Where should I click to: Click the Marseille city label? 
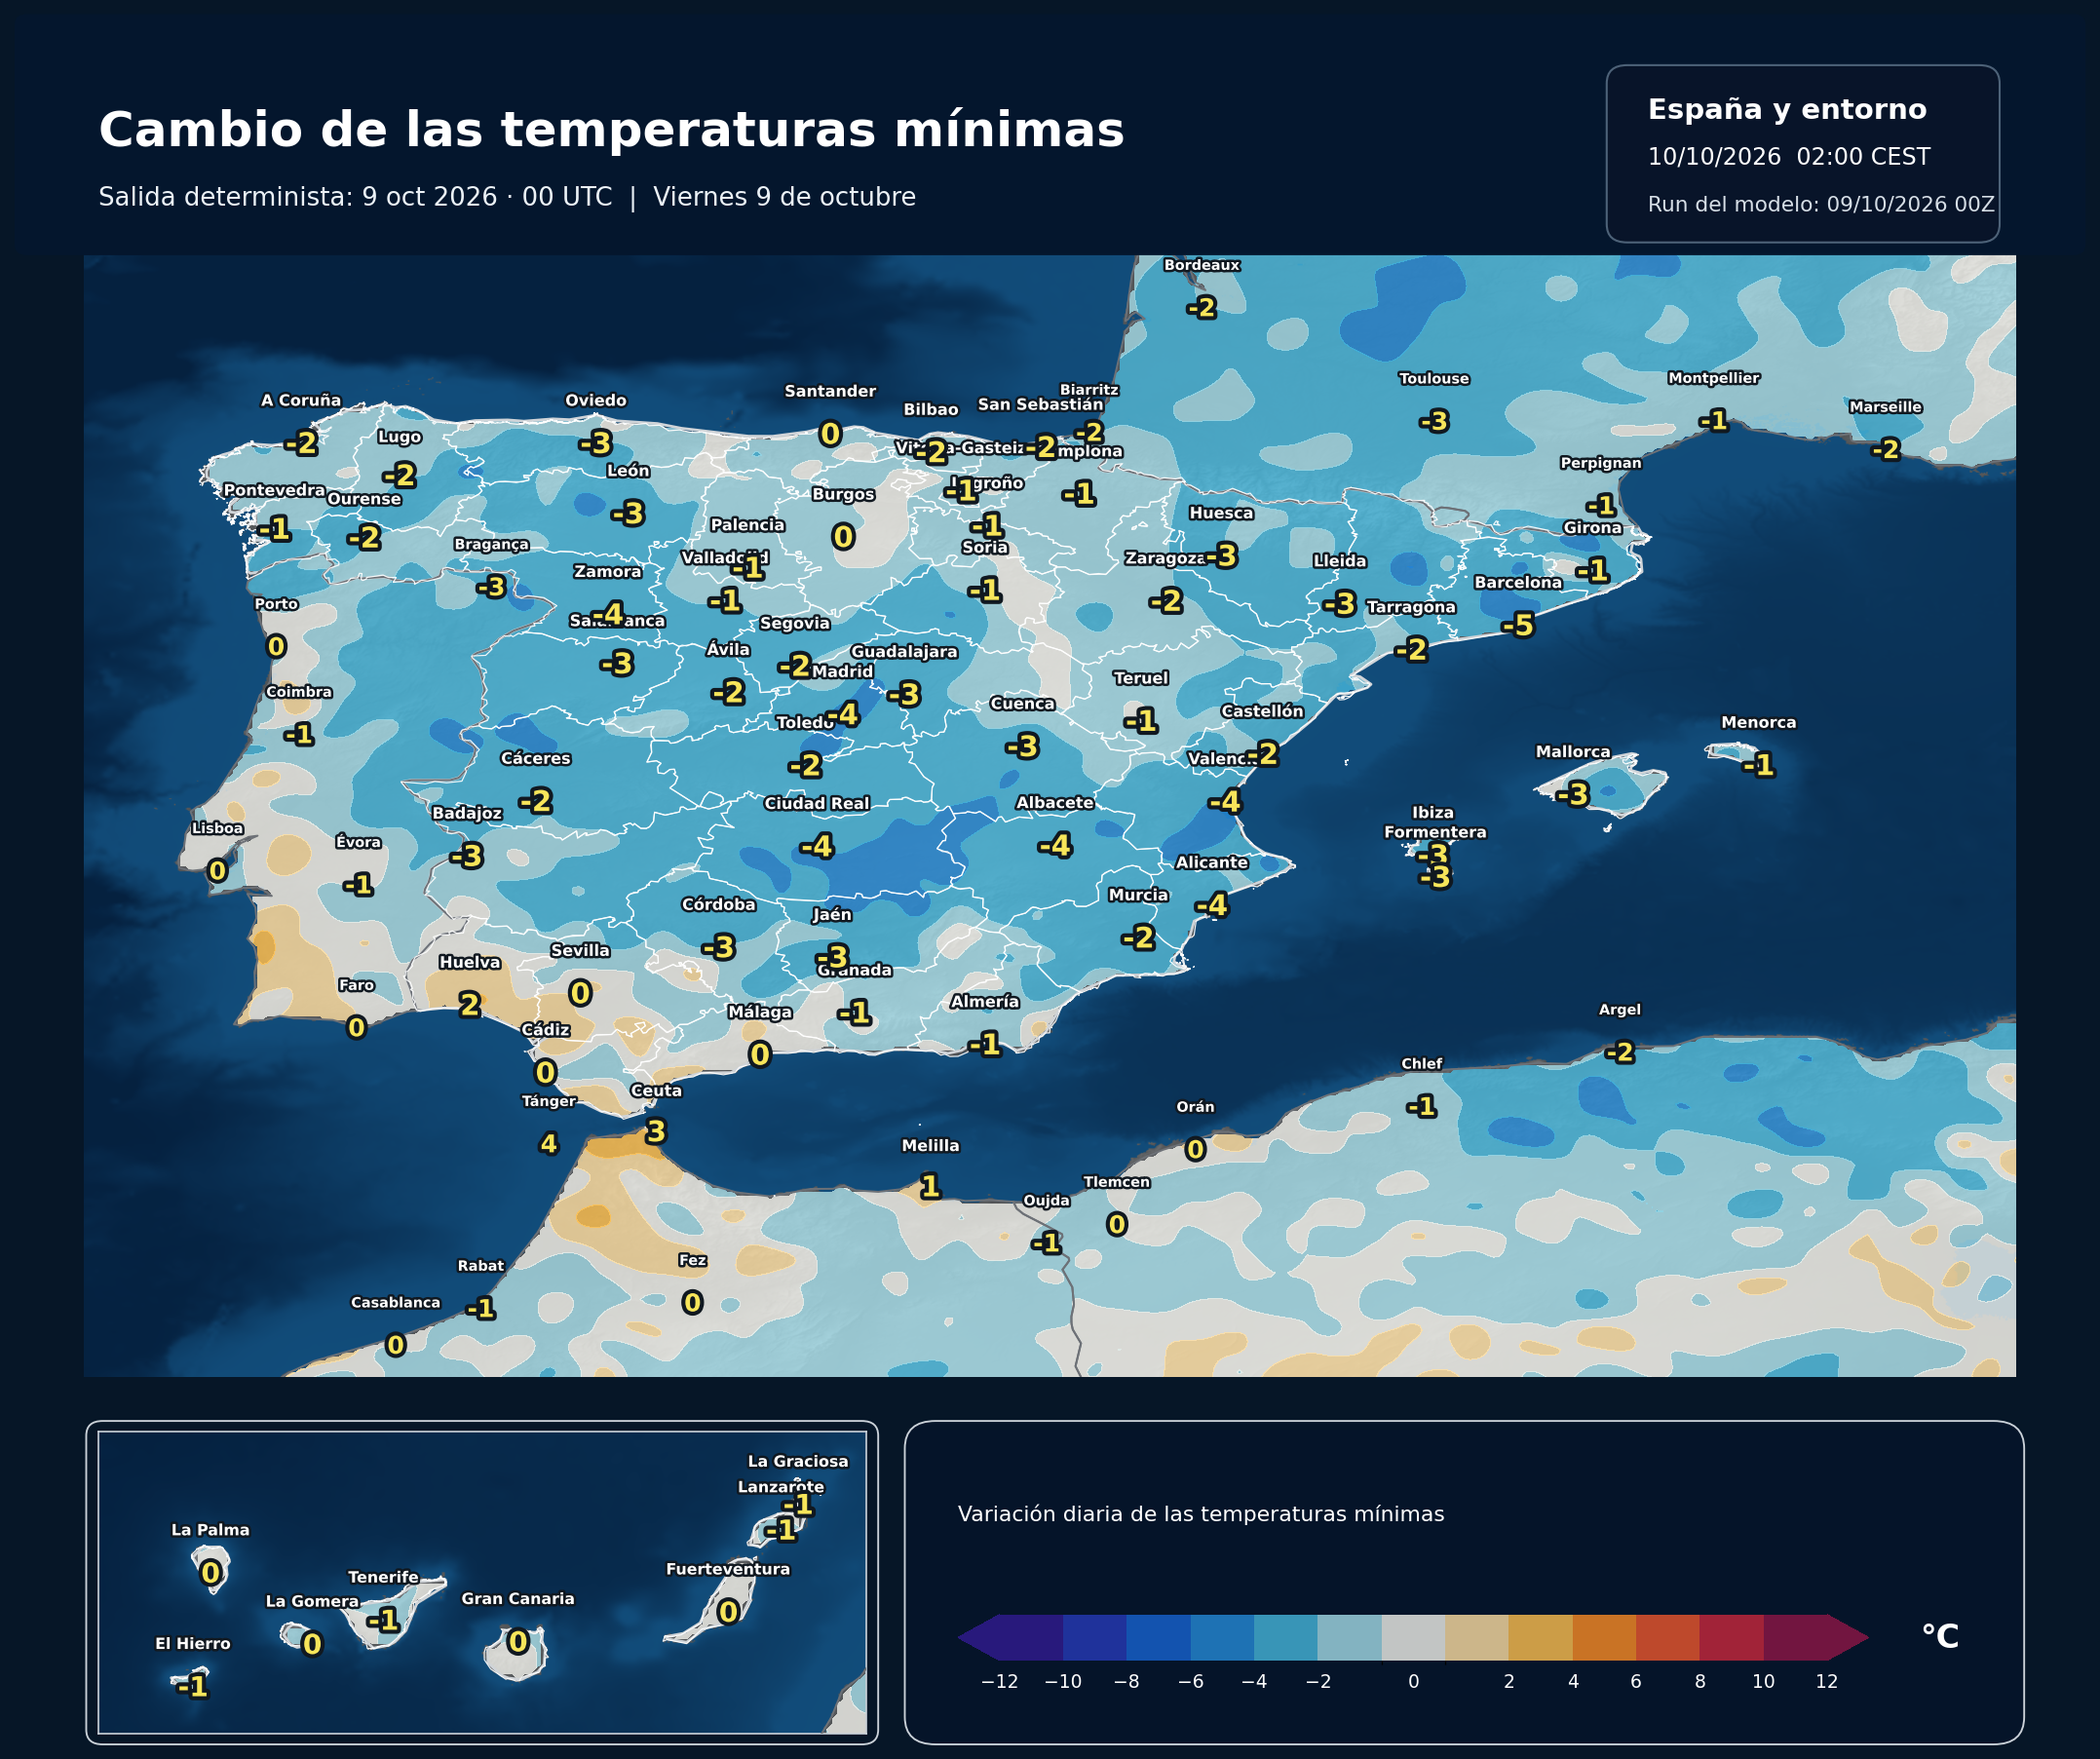[x=1885, y=407]
